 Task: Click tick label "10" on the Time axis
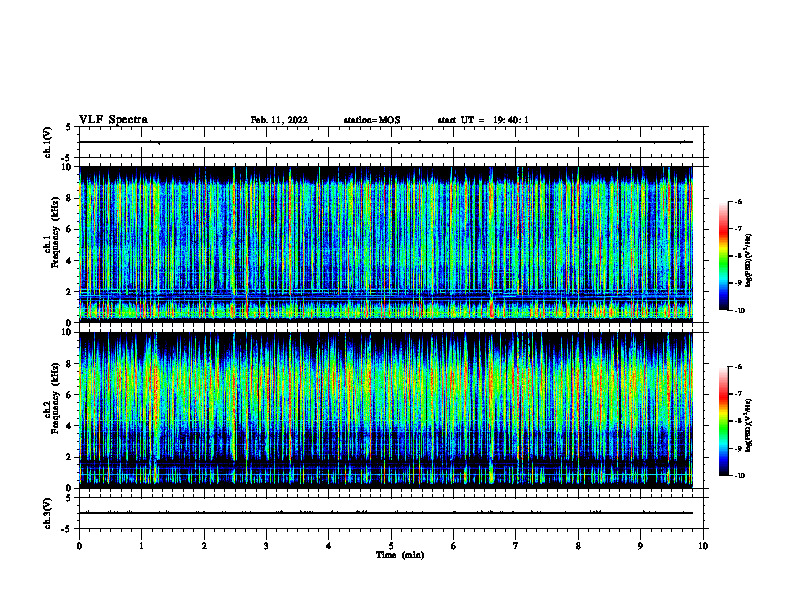click(x=703, y=546)
